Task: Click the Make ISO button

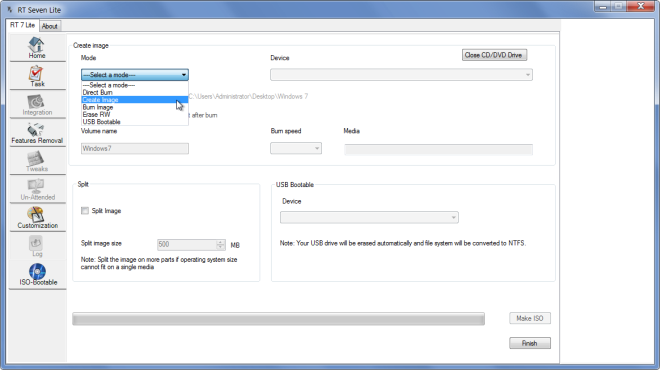Action: pos(530,318)
